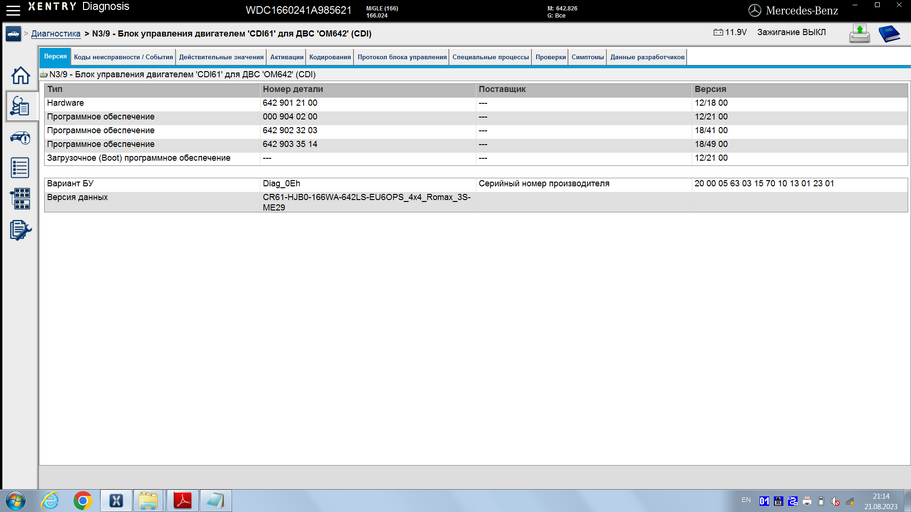Screen dimensions: 911x512
Task: Go to Home via sidebar house icon
Action: [20, 76]
